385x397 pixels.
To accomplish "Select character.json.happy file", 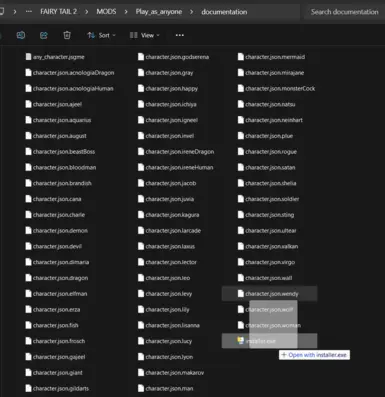I will [168, 88].
